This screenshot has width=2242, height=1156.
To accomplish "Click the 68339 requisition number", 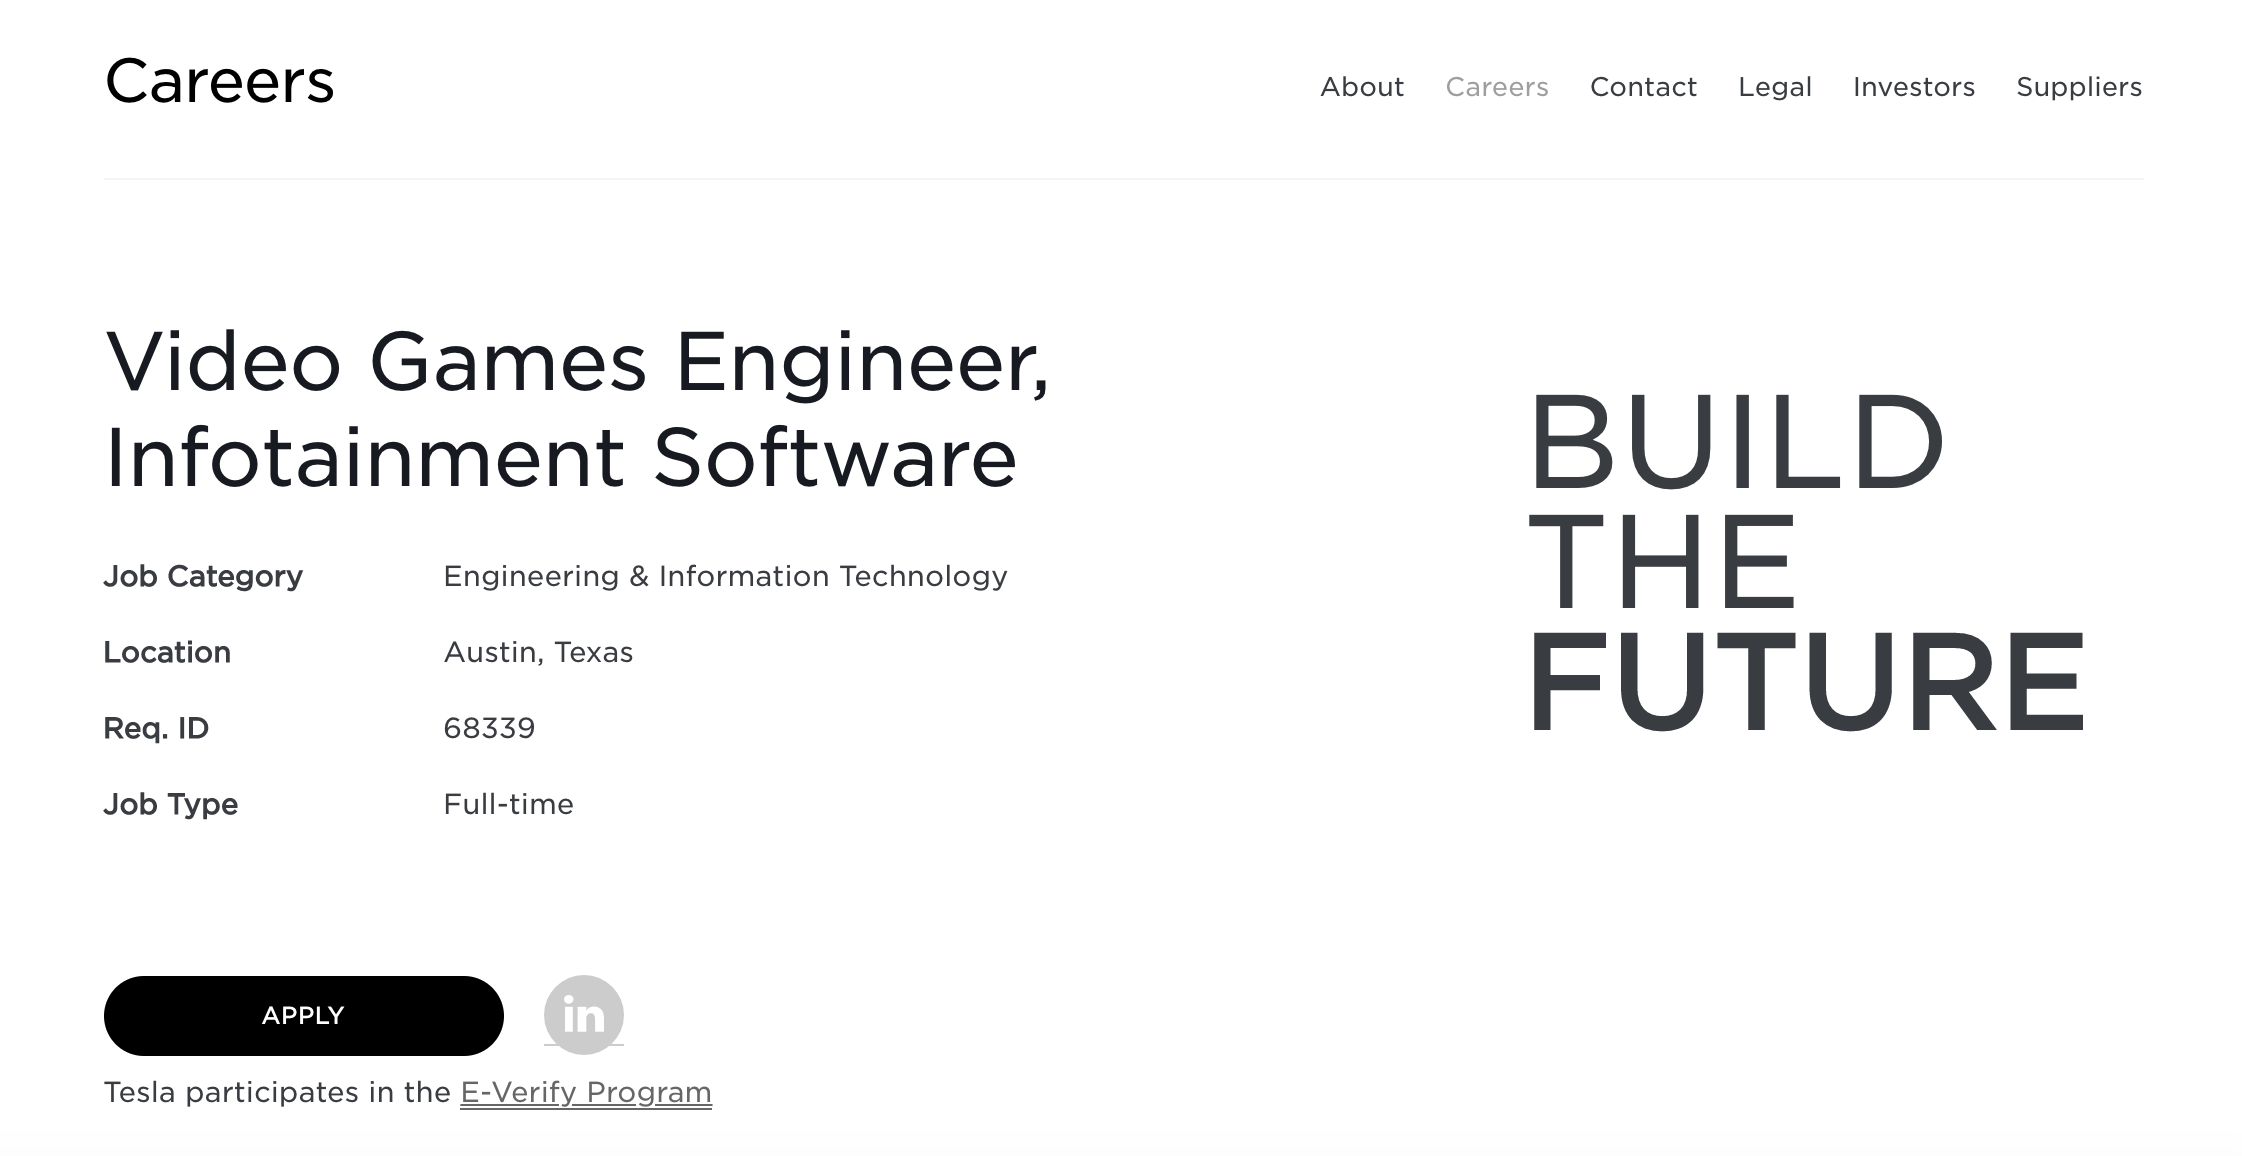I will 489,728.
